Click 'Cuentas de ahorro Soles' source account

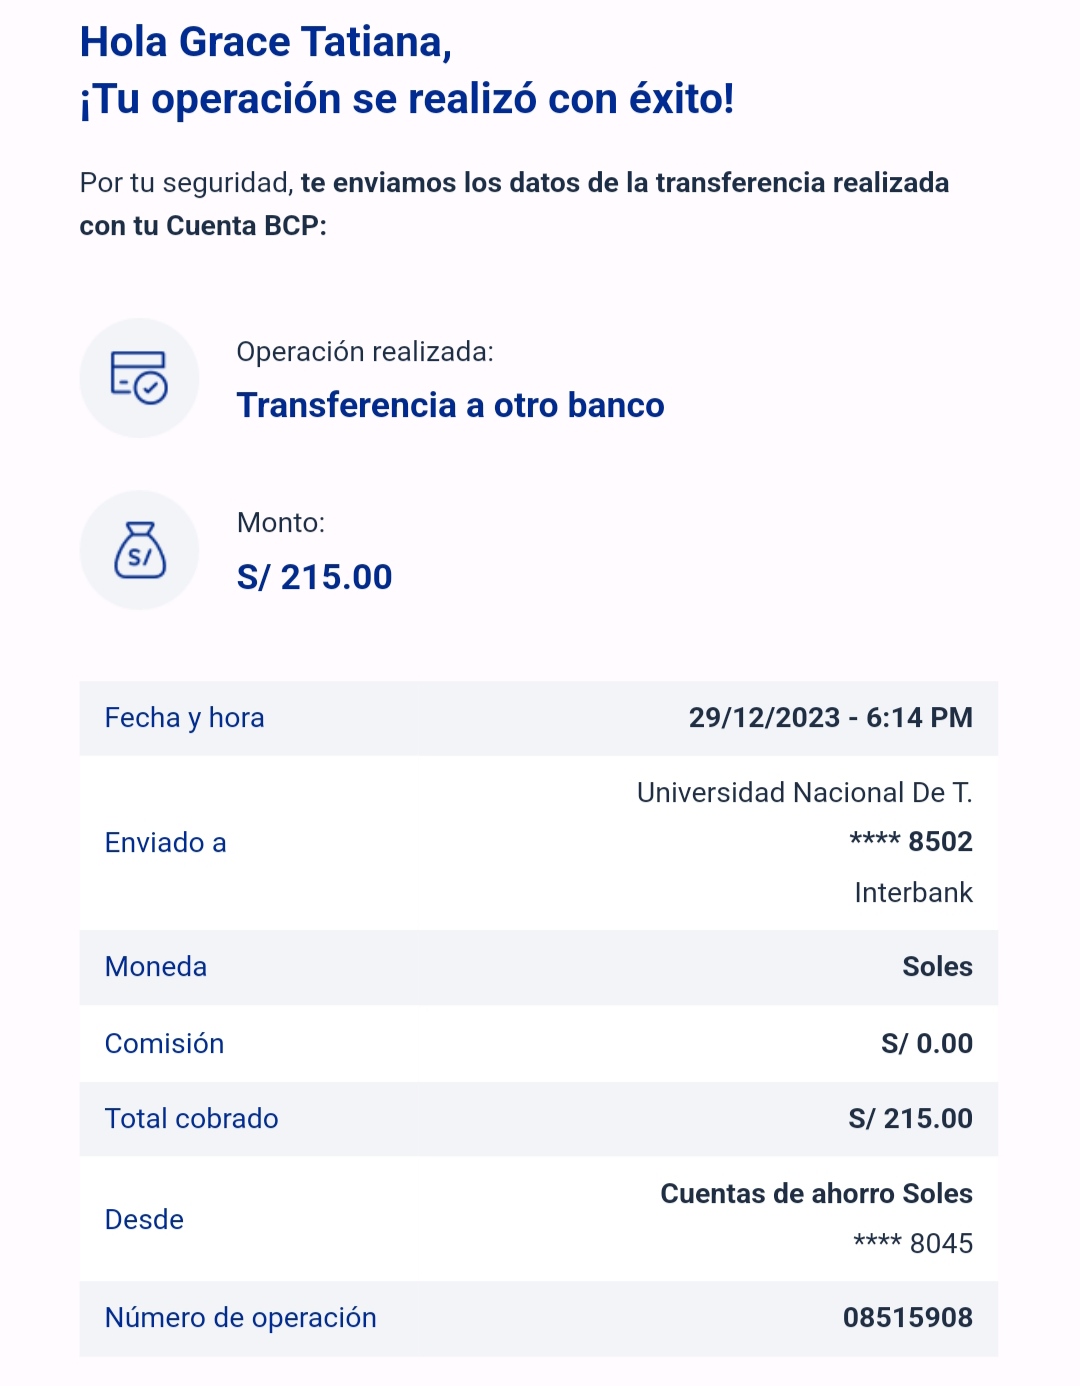click(x=816, y=1194)
